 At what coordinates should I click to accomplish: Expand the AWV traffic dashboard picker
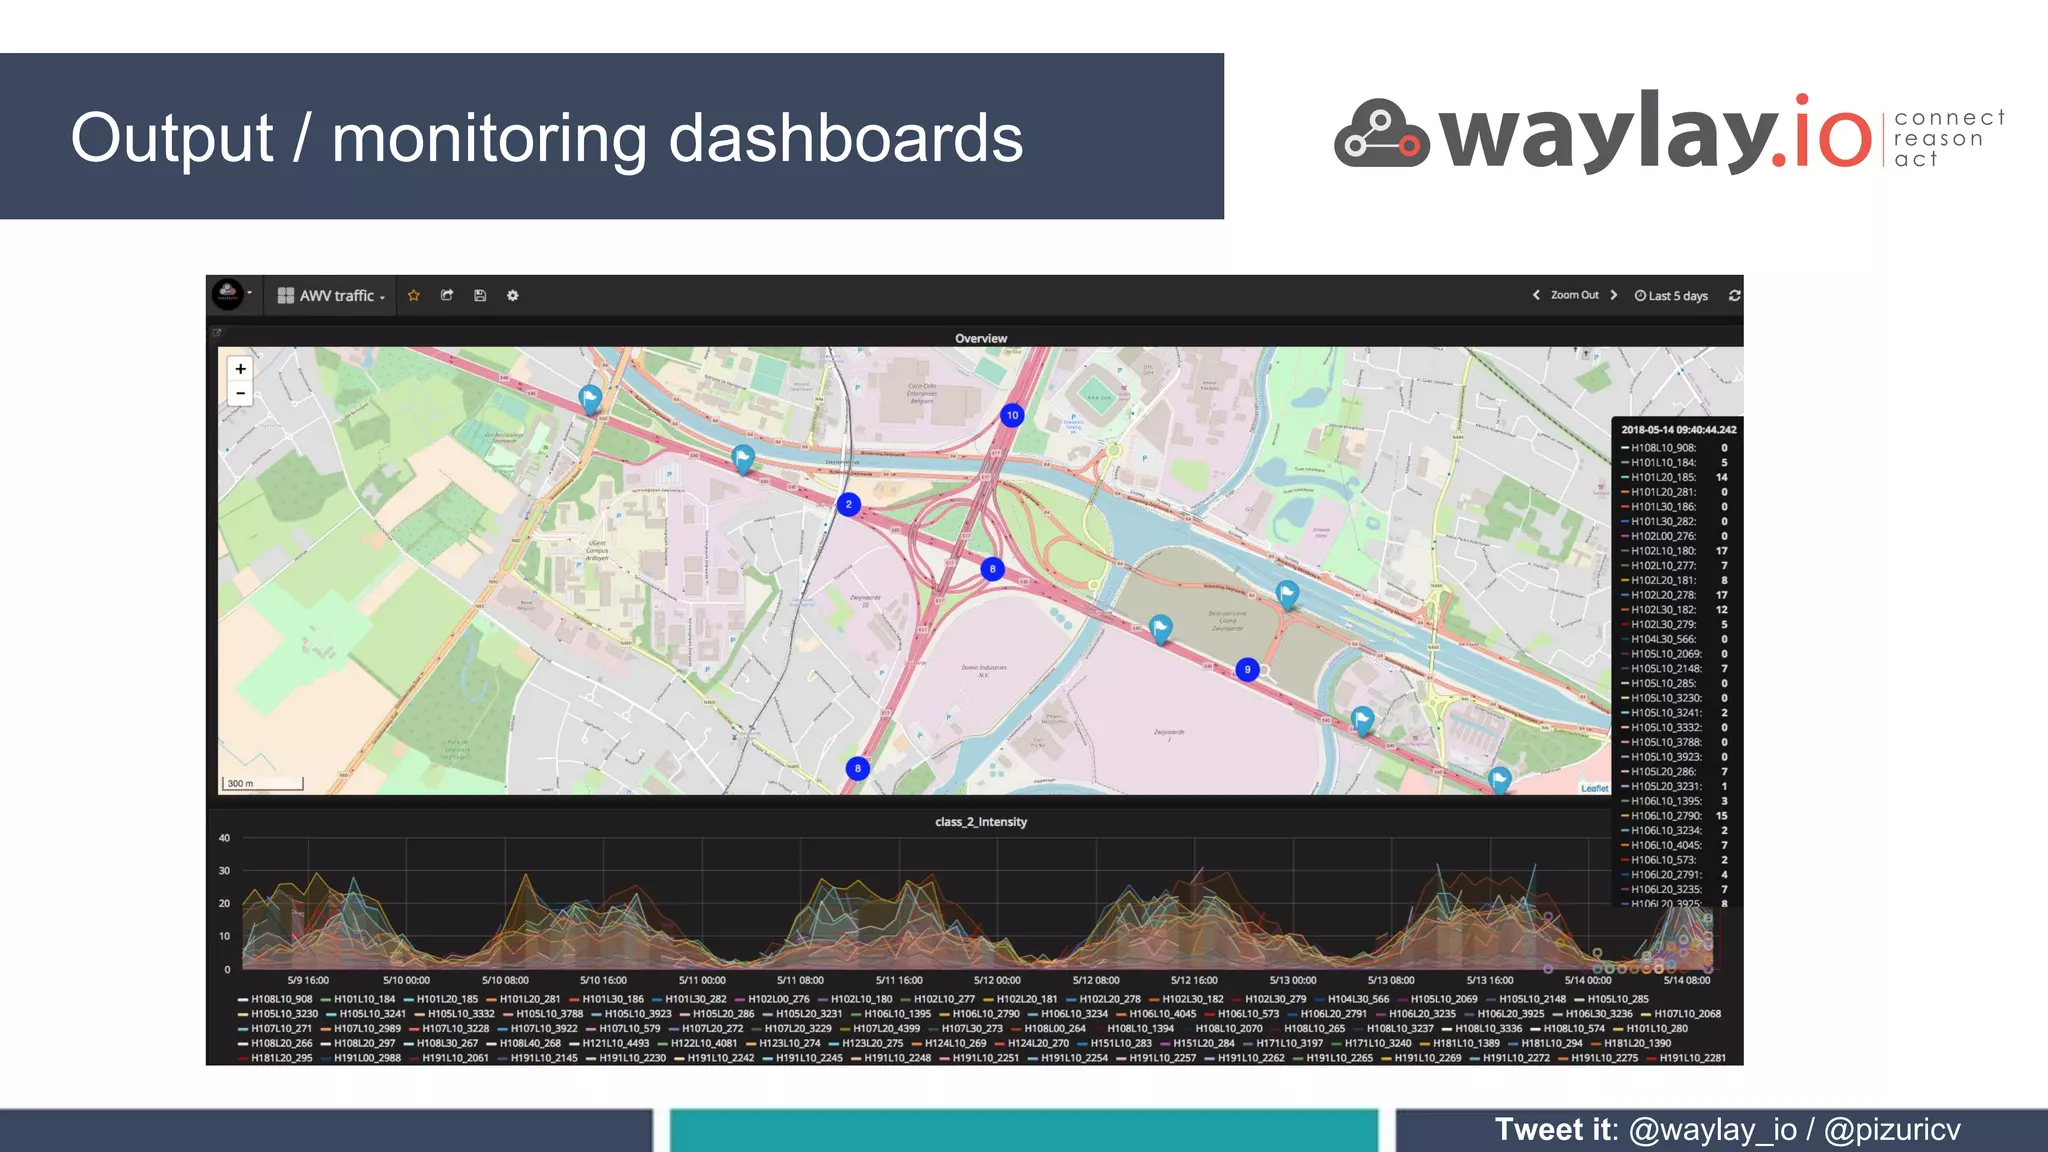[x=331, y=296]
